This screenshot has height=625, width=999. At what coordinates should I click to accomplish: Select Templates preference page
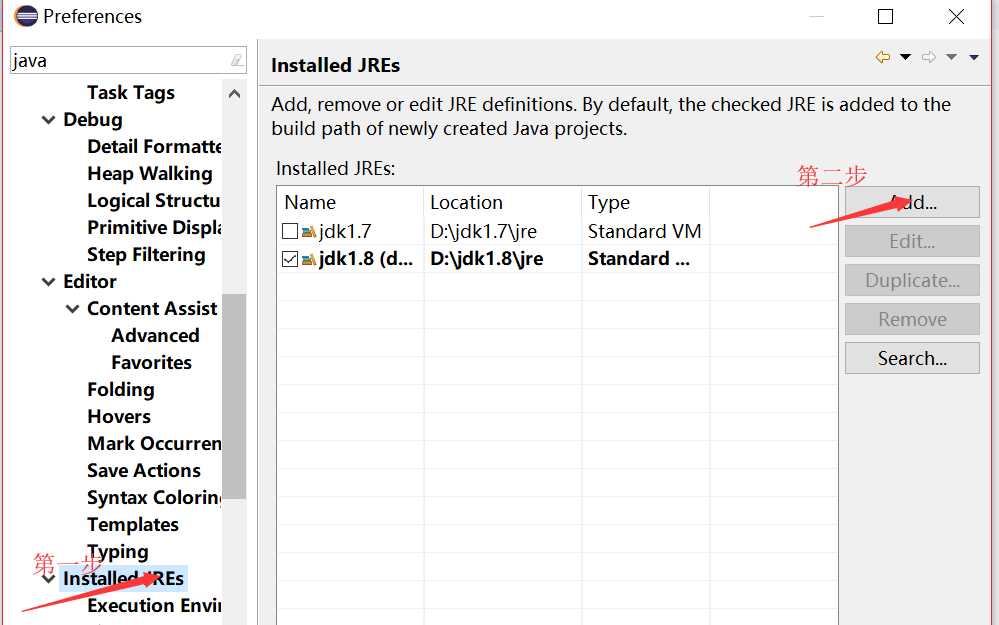[x=133, y=524]
